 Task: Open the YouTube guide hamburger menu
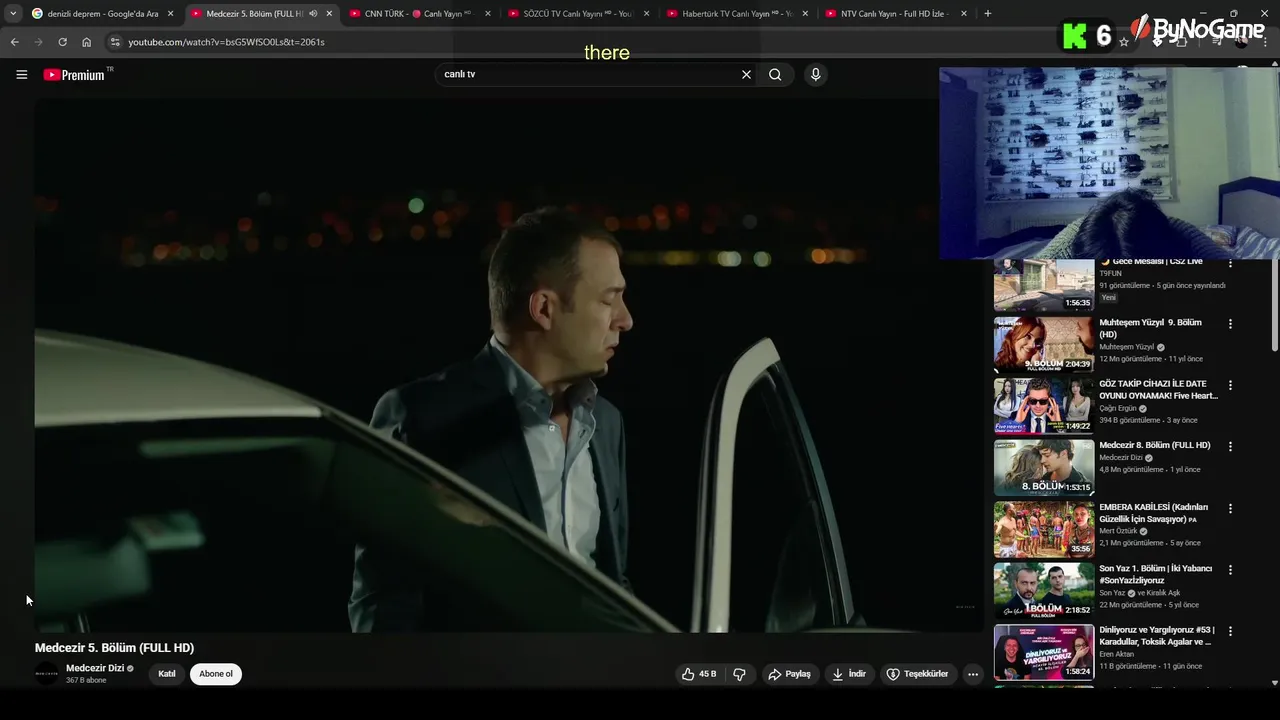(21, 75)
